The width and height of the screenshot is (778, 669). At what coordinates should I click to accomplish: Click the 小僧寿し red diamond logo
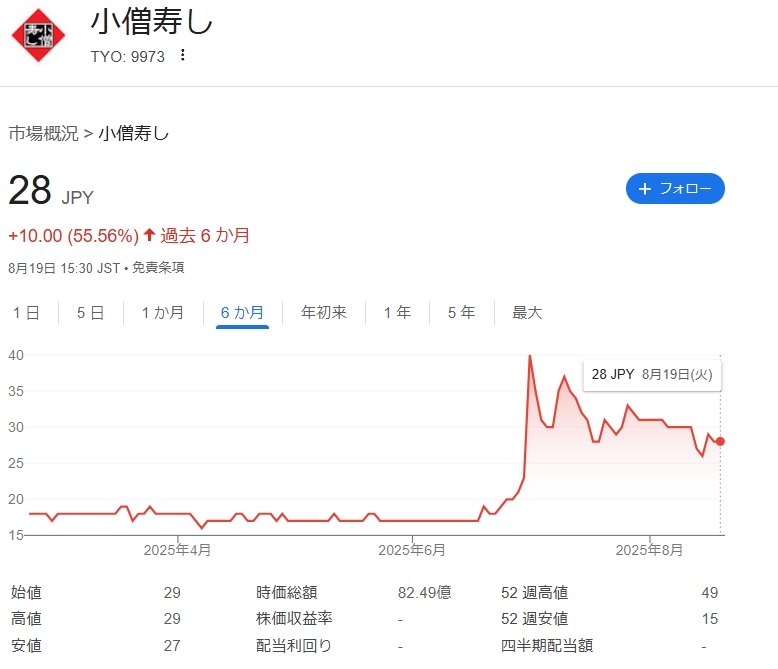point(38,35)
